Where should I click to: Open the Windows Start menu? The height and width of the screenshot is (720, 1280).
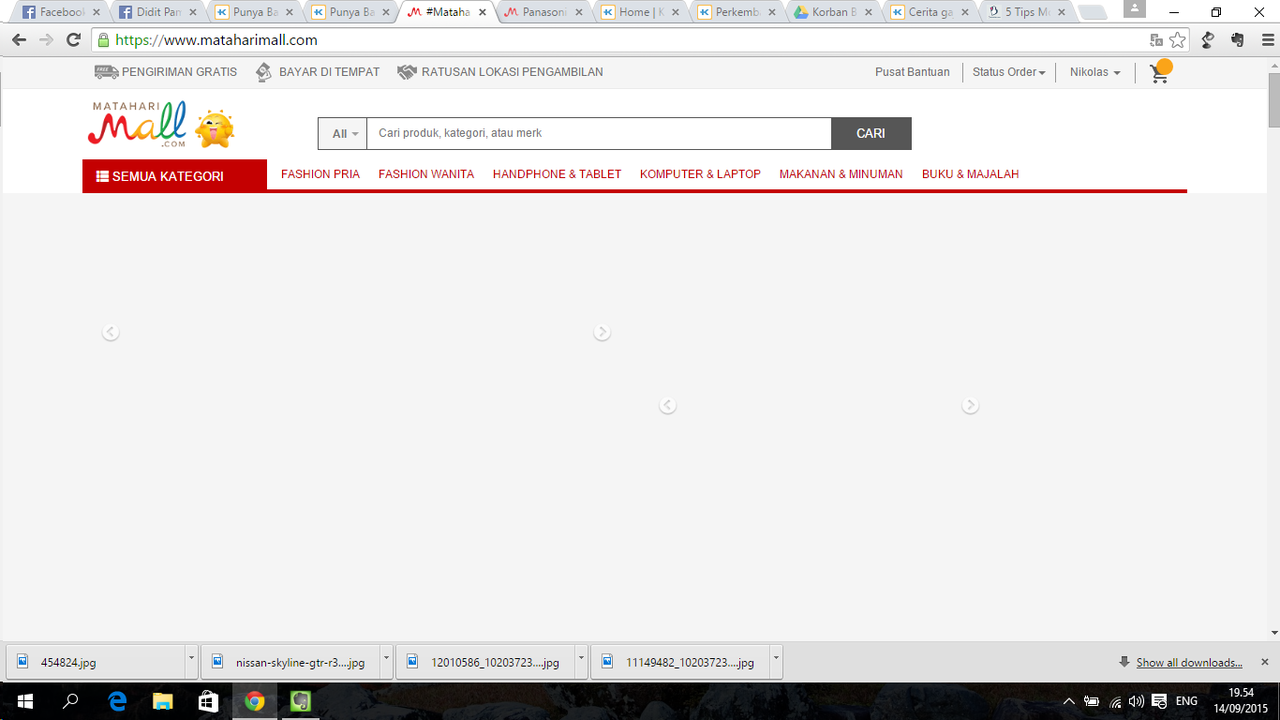[24, 701]
